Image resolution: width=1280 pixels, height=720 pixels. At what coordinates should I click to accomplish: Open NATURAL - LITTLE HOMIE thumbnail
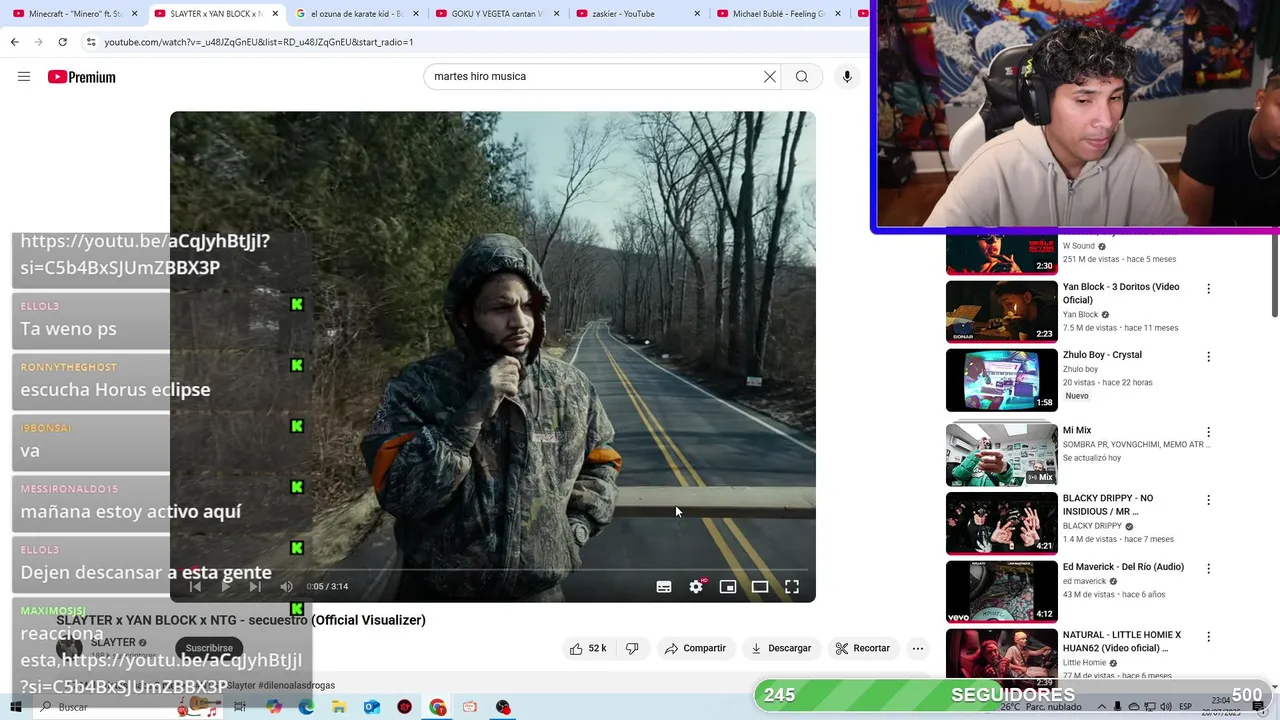(1001, 656)
